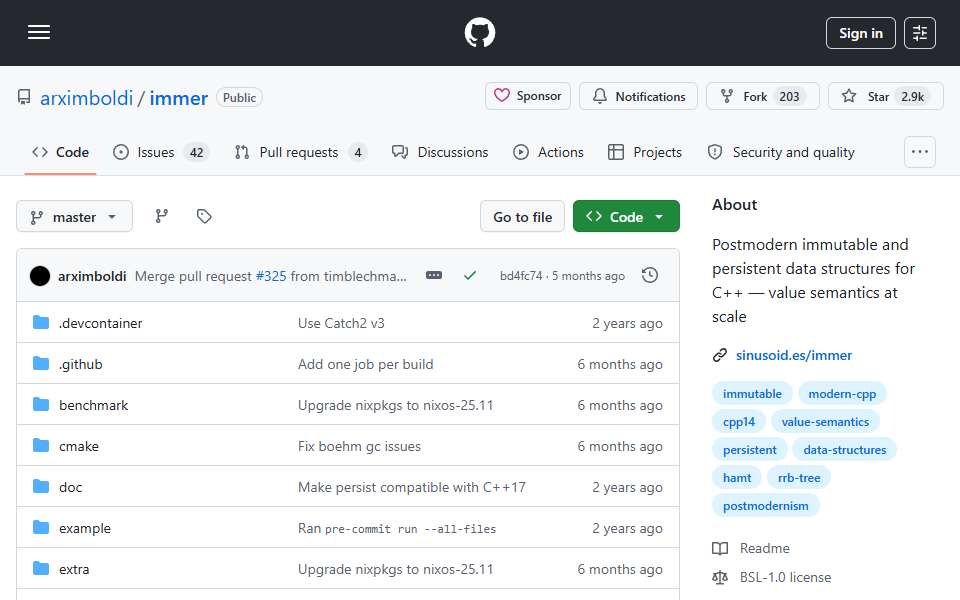Open the arximboldi owner profile link
Viewport: 960px width, 600px height.
tap(86, 98)
